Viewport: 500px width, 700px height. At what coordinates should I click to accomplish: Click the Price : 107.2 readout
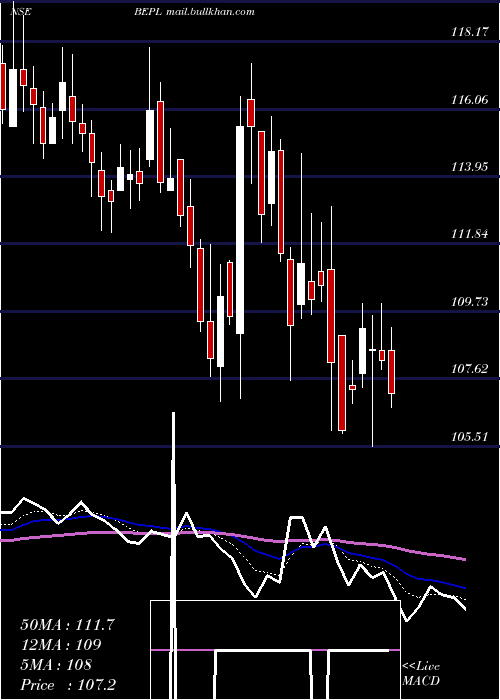[68, 685]
